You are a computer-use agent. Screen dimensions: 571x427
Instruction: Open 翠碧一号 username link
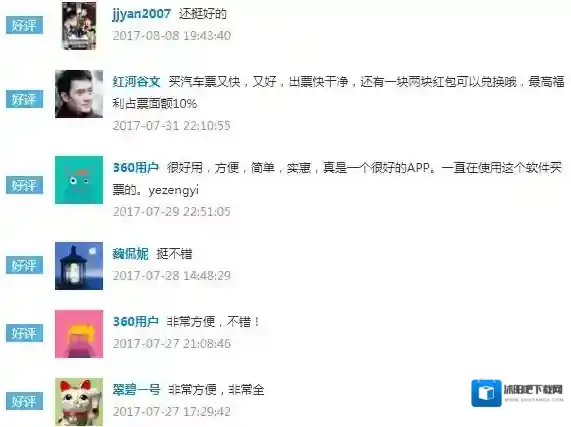coord(136,390)
